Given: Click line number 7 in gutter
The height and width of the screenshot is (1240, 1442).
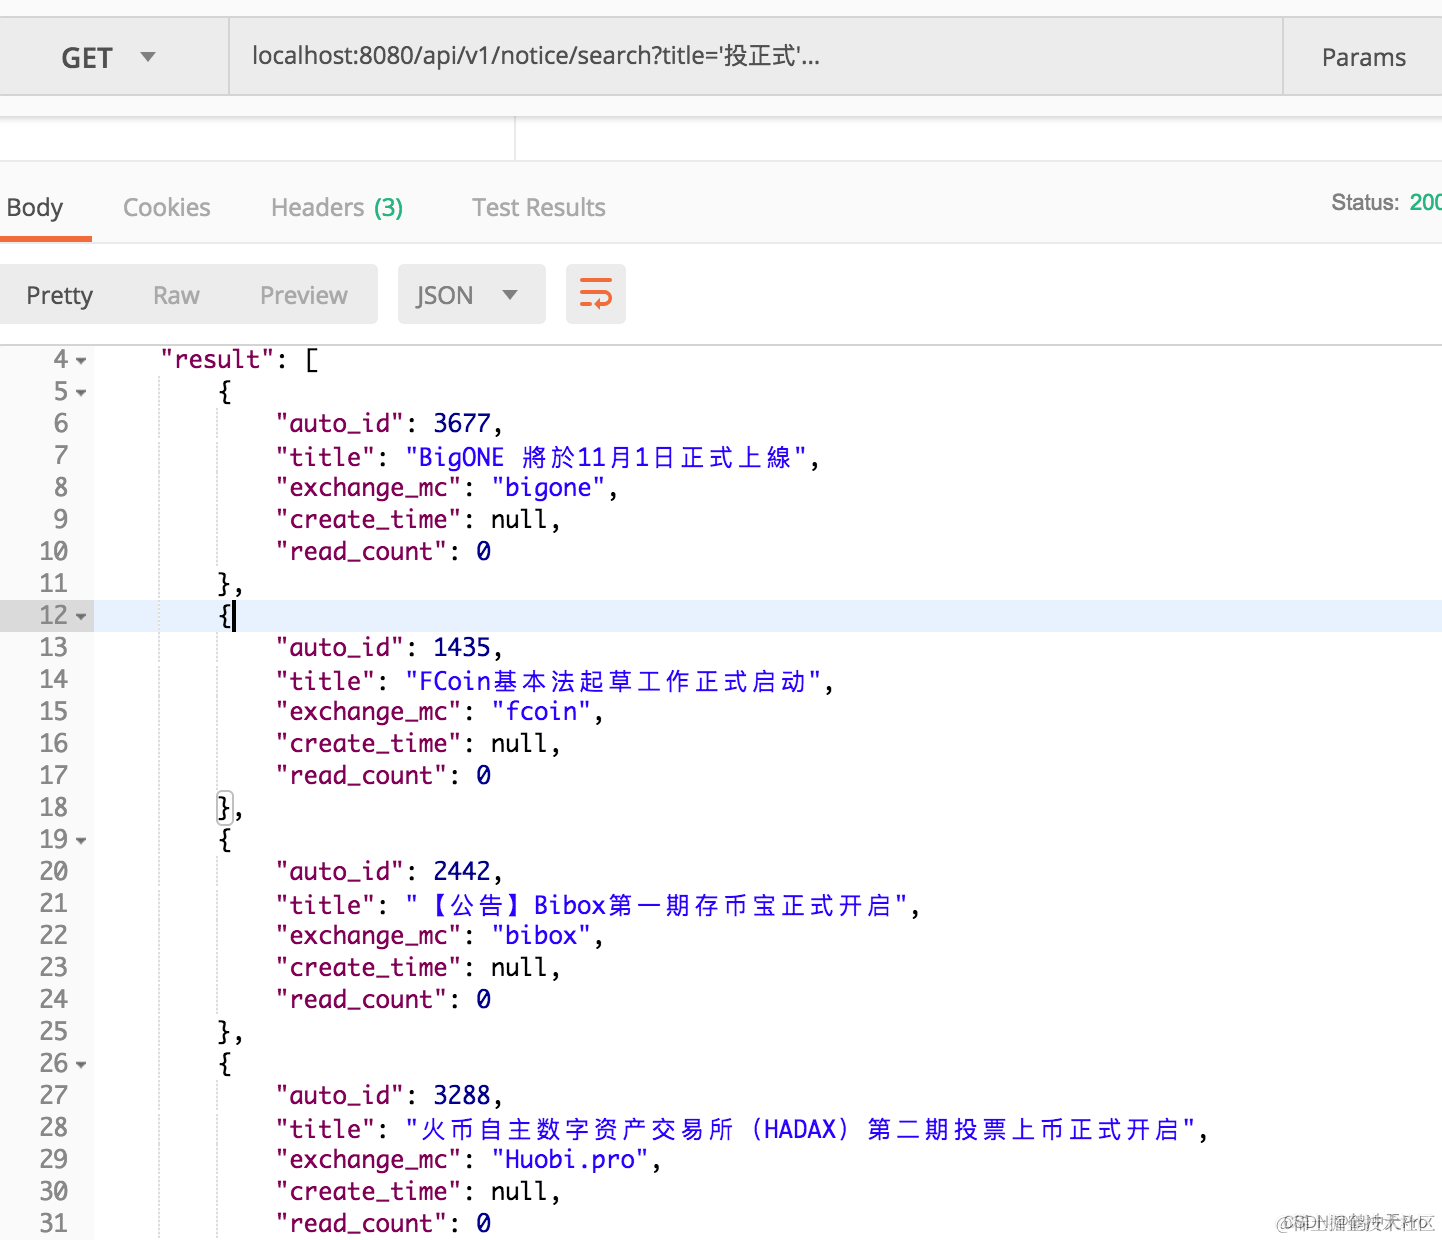Looking at the screenshot, I should coord(61,456).
